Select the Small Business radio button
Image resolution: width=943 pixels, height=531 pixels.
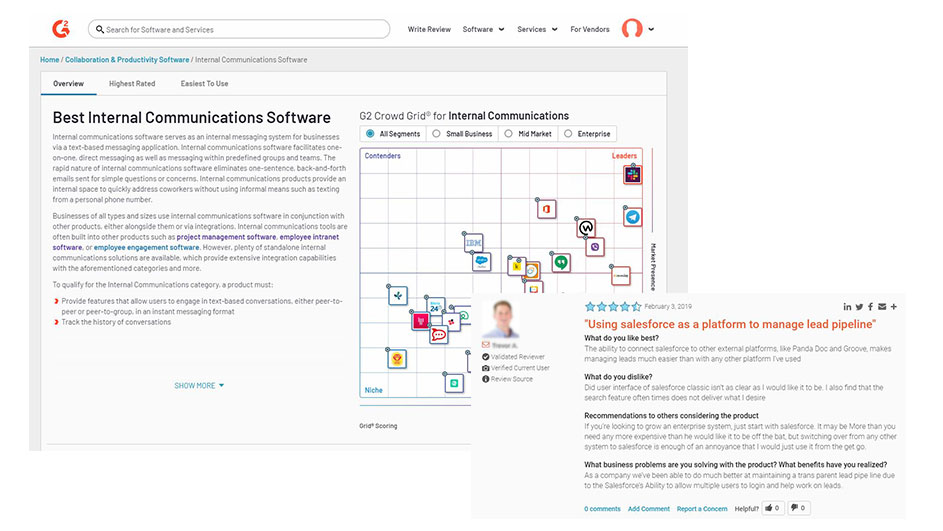(x=436, y=134)
